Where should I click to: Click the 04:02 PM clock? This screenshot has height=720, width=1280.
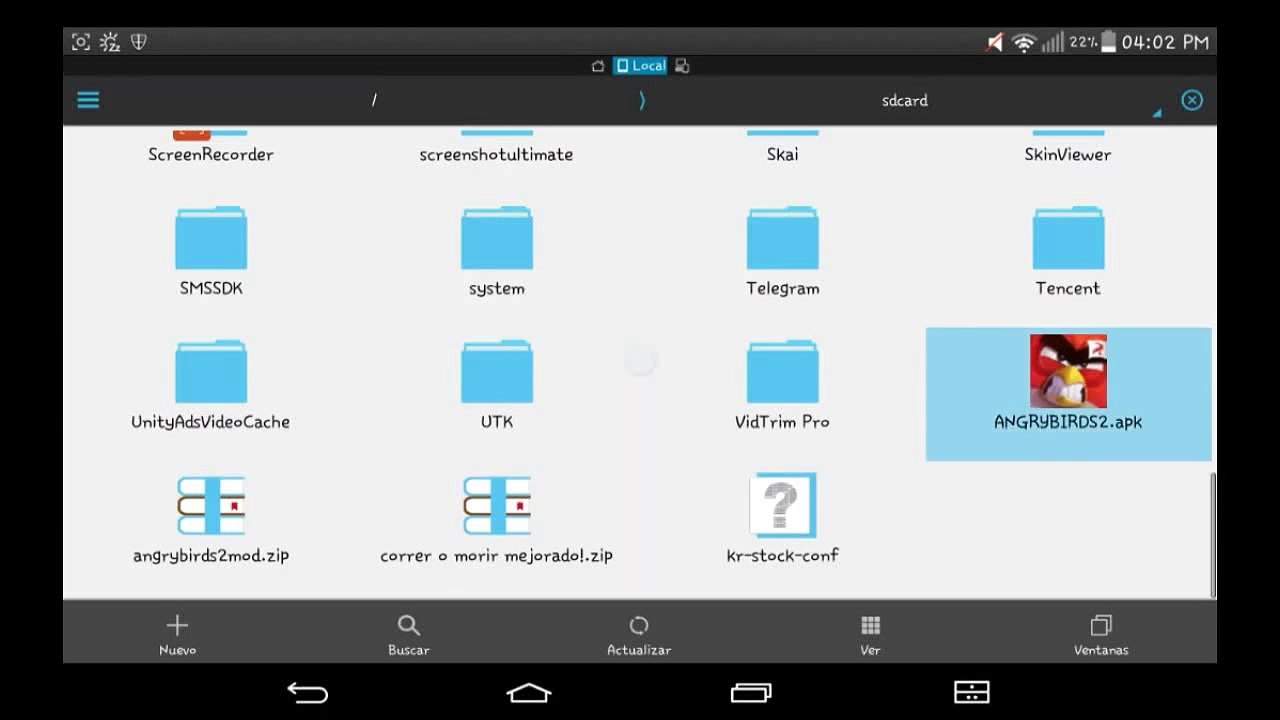pyautogui.click(x=1165, y=42)
